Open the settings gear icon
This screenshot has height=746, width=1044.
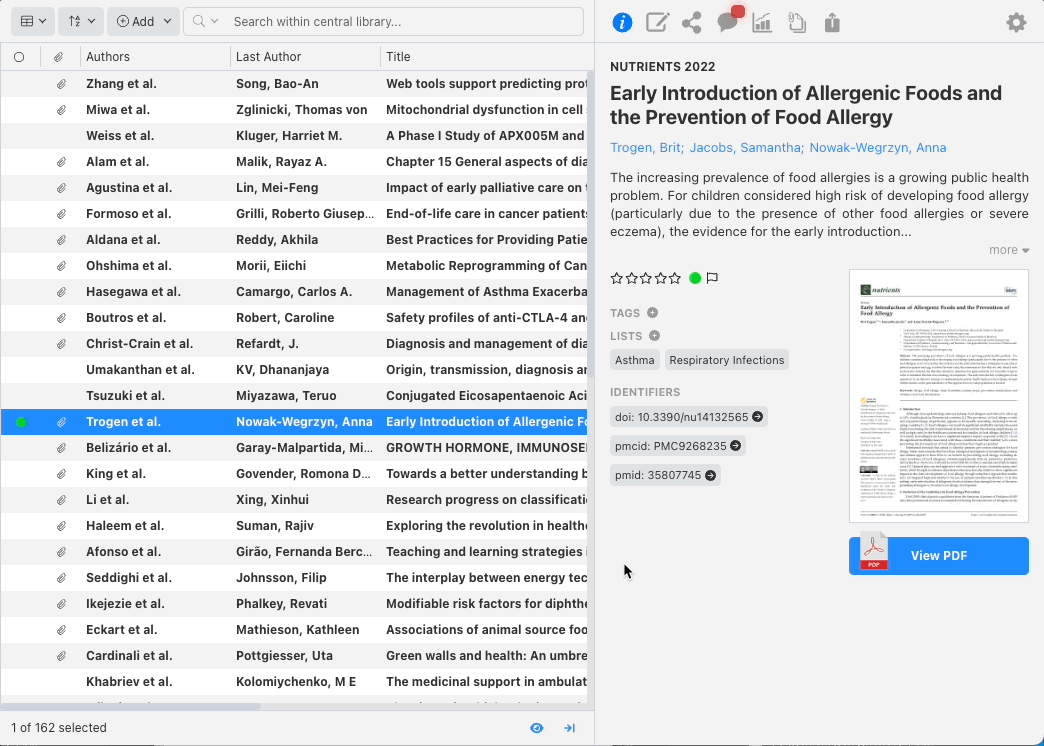tap(1016, 22)
